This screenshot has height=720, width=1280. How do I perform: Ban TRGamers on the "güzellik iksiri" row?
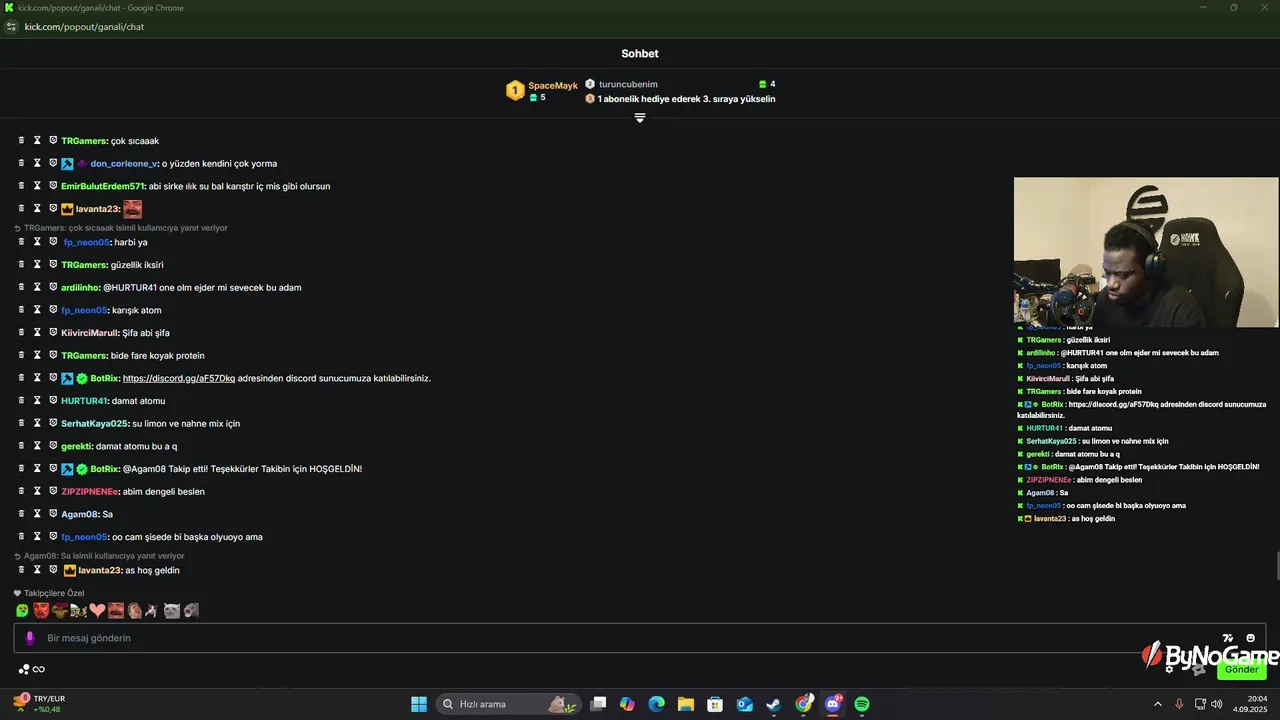pyautogui.click(x=53, y=264)
